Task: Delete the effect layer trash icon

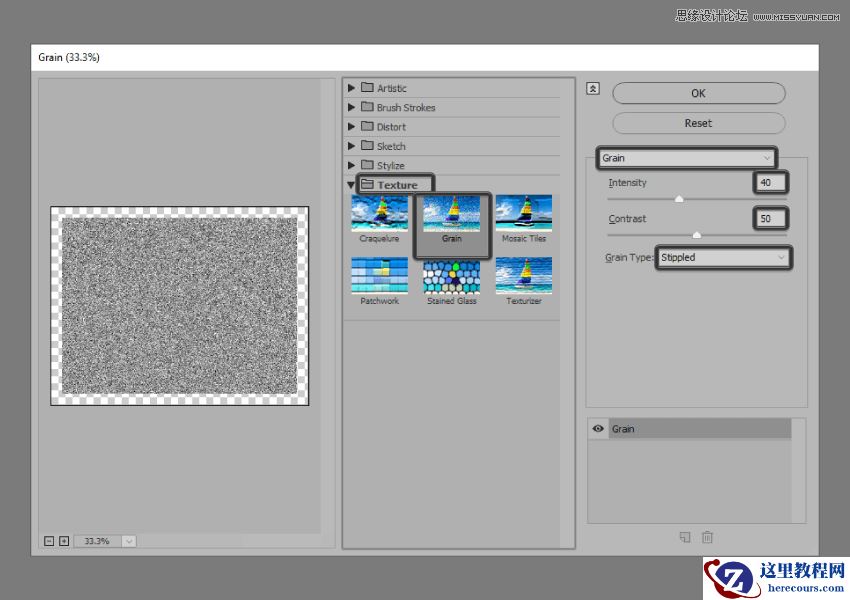Action: click(707, 537)
